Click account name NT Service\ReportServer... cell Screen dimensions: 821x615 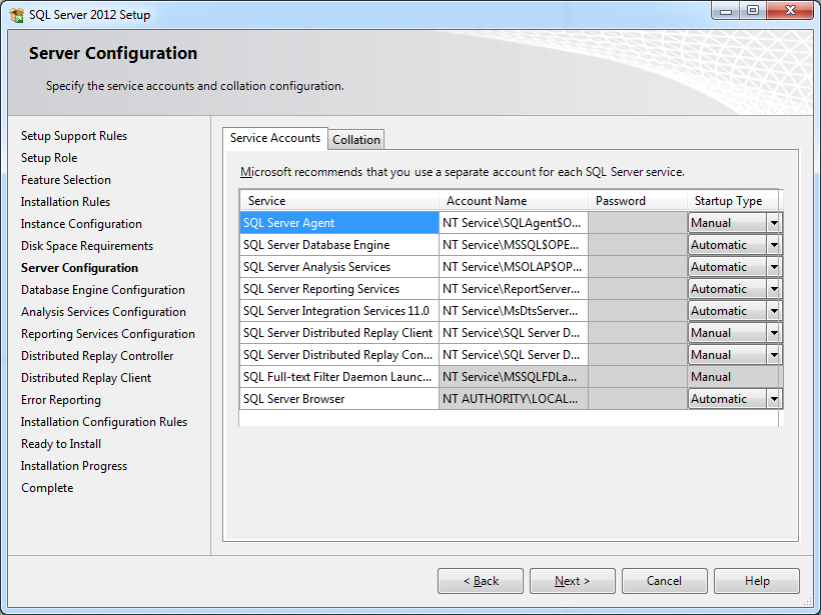514,289
